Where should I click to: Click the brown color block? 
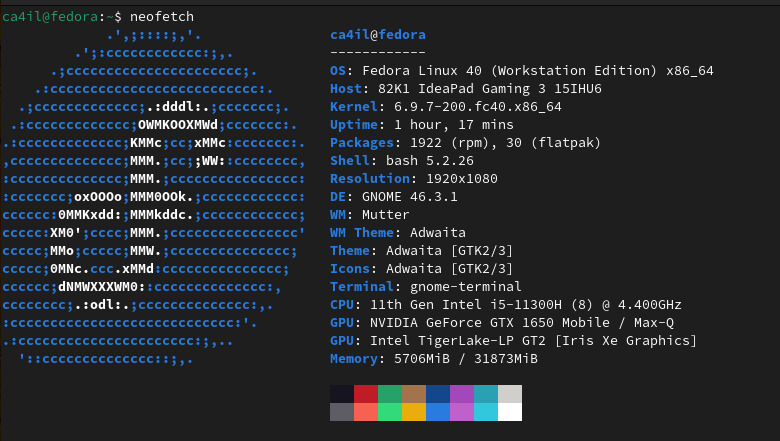pyautogui.click(x=414, y=394)
